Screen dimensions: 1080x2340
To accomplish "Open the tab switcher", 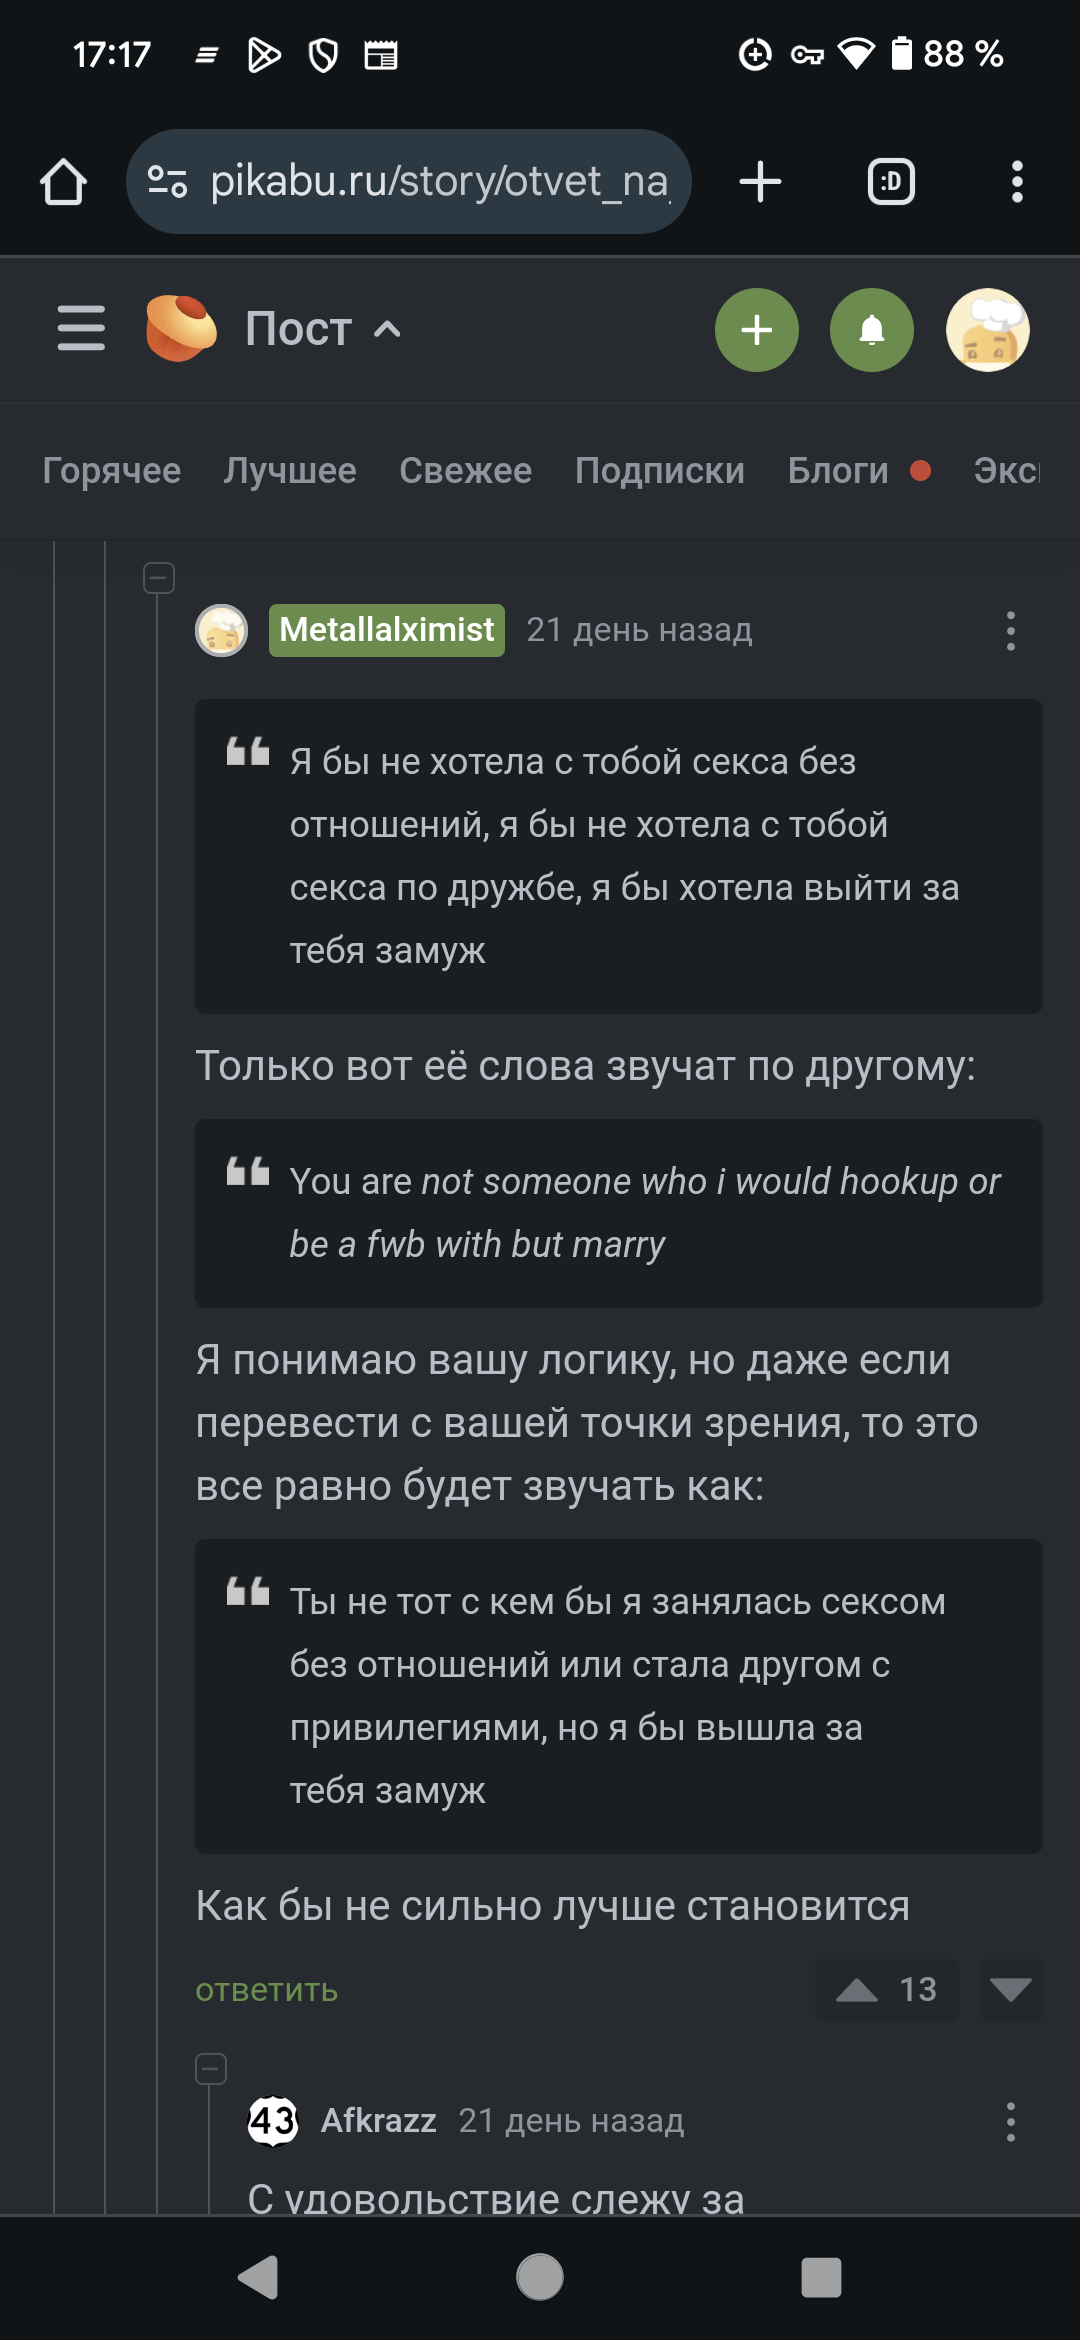I will [891, 182].
